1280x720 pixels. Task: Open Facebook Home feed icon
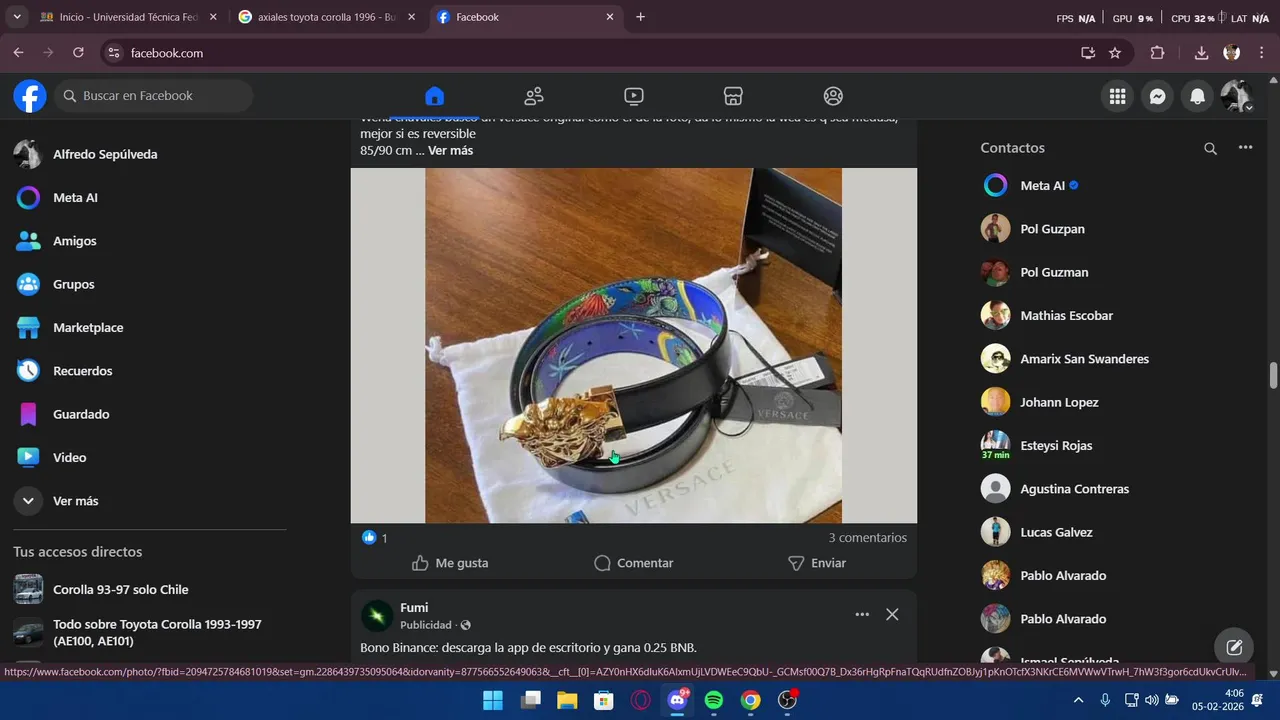pos(434,96)
